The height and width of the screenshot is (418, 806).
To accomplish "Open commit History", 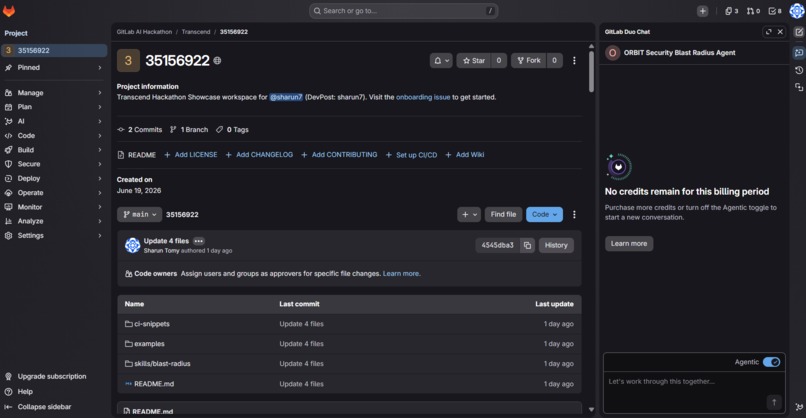I will 556,245.
